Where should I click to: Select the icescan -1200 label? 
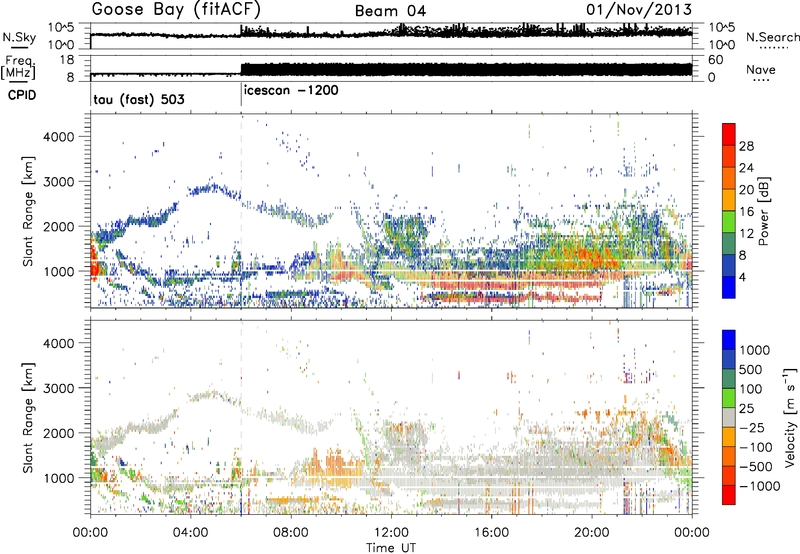[291, 90]
